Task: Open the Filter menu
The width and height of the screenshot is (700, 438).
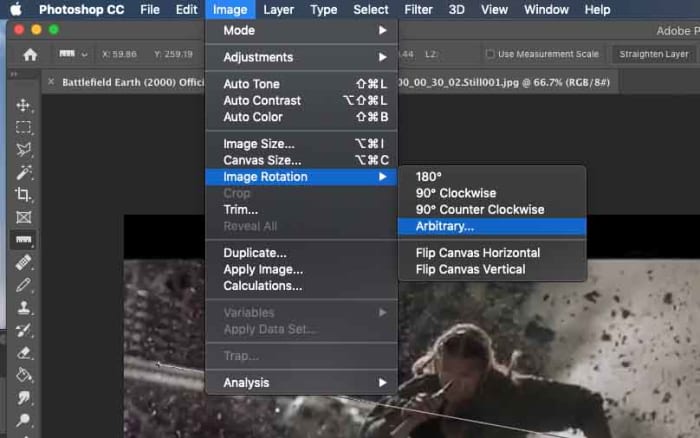Action: [418, 10]
